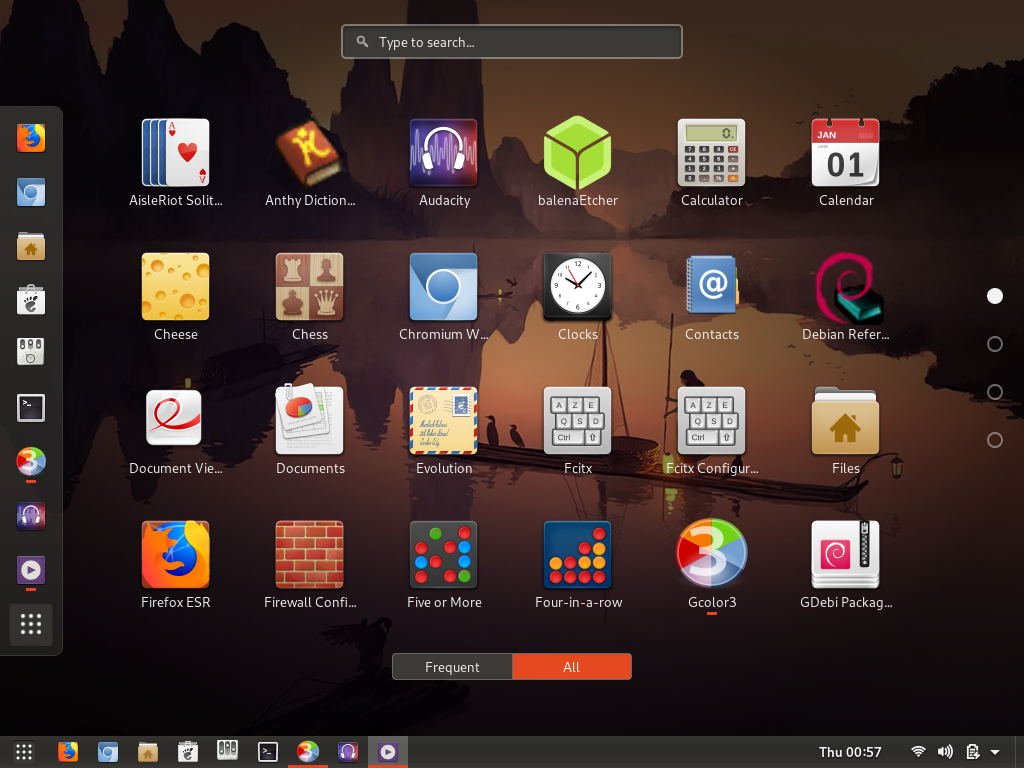
Task: Open balenaEtcher green cube icon
Action: (578, 163)
